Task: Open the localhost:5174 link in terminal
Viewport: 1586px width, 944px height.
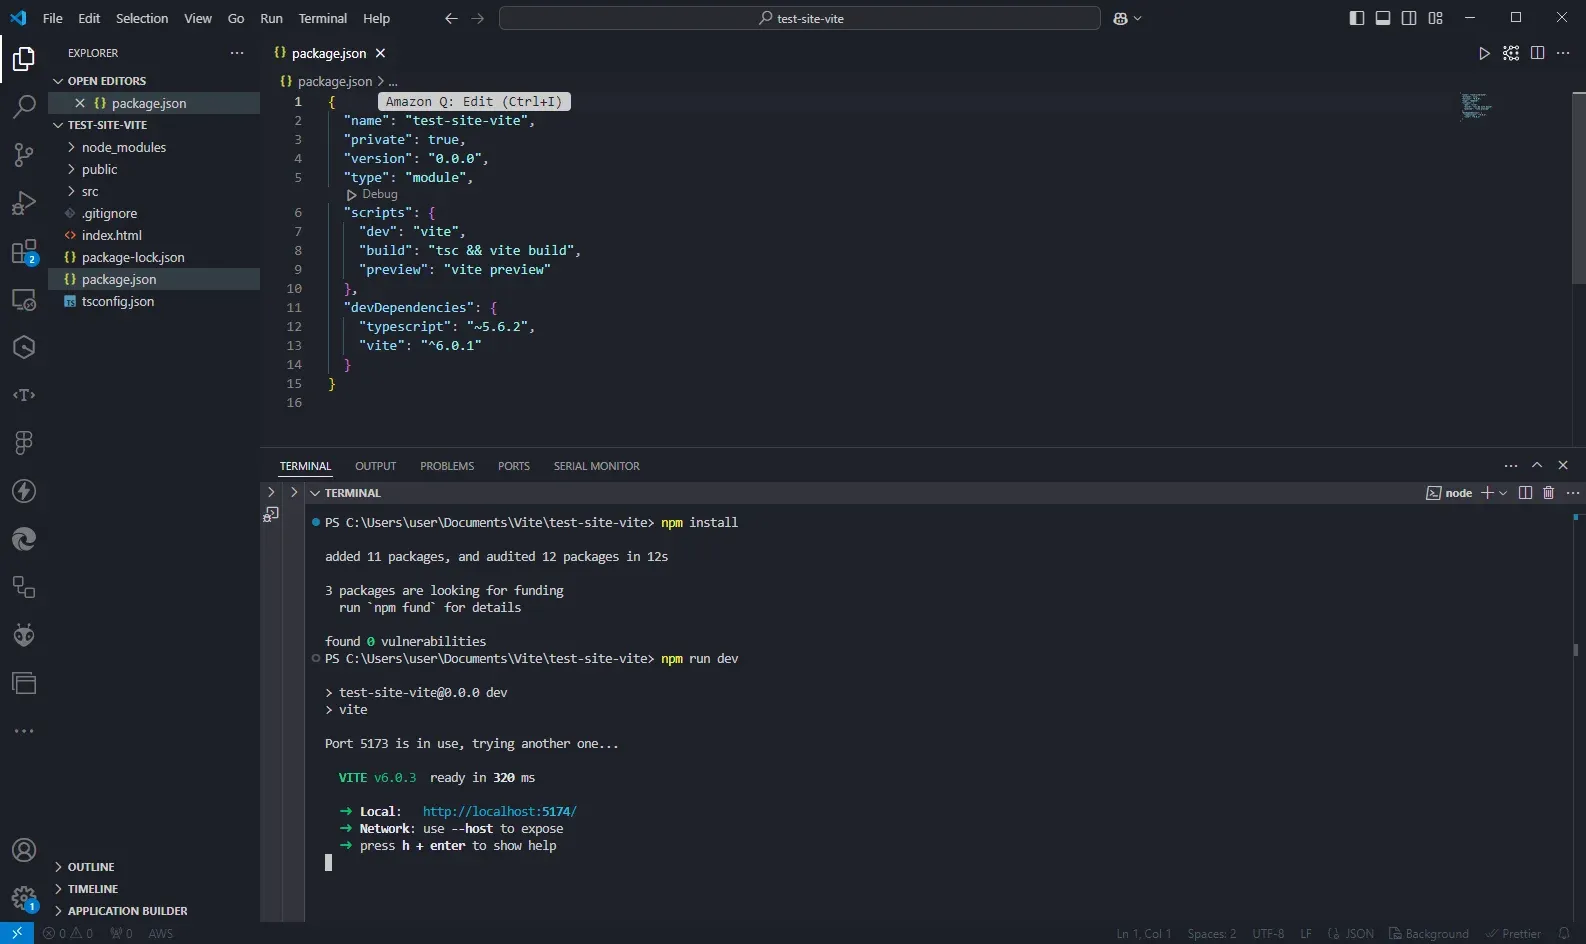Action: pos(499,811)
